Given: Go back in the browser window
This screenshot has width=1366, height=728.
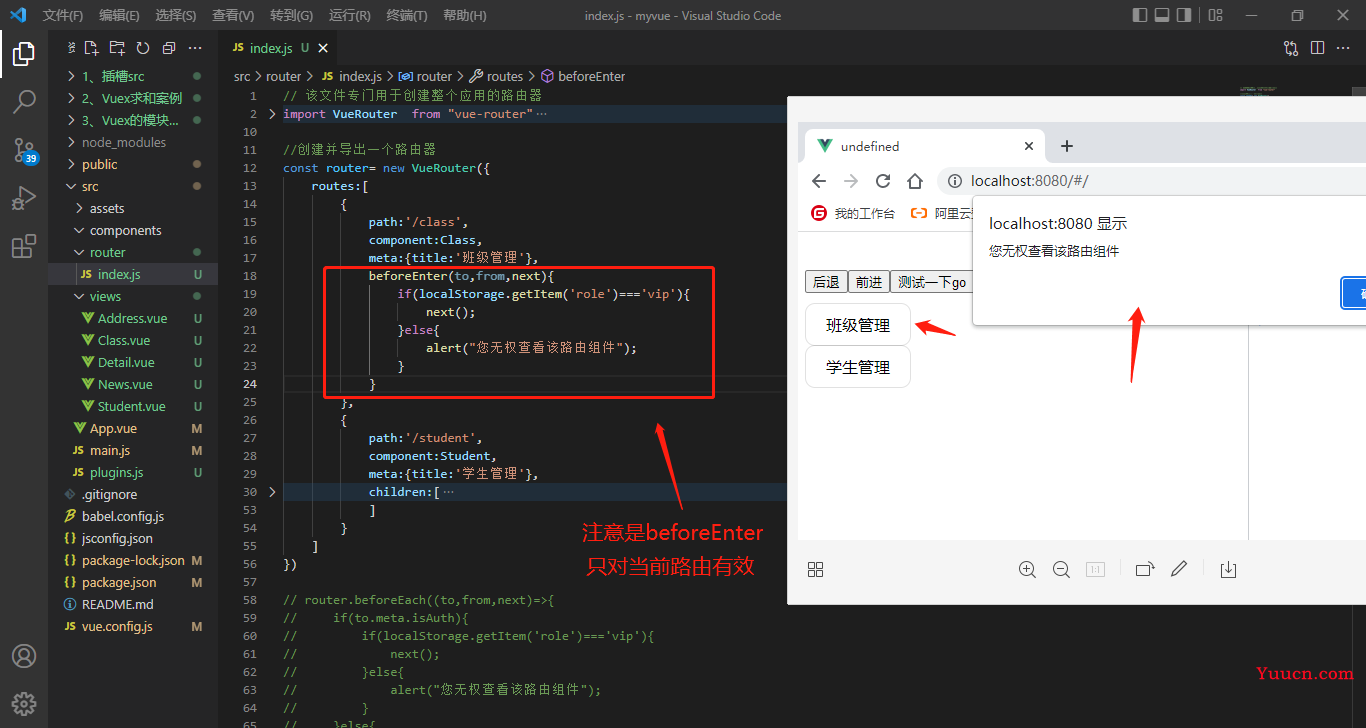Looking at the screenshot, I should pyautogui.click(x=819, y=181).
